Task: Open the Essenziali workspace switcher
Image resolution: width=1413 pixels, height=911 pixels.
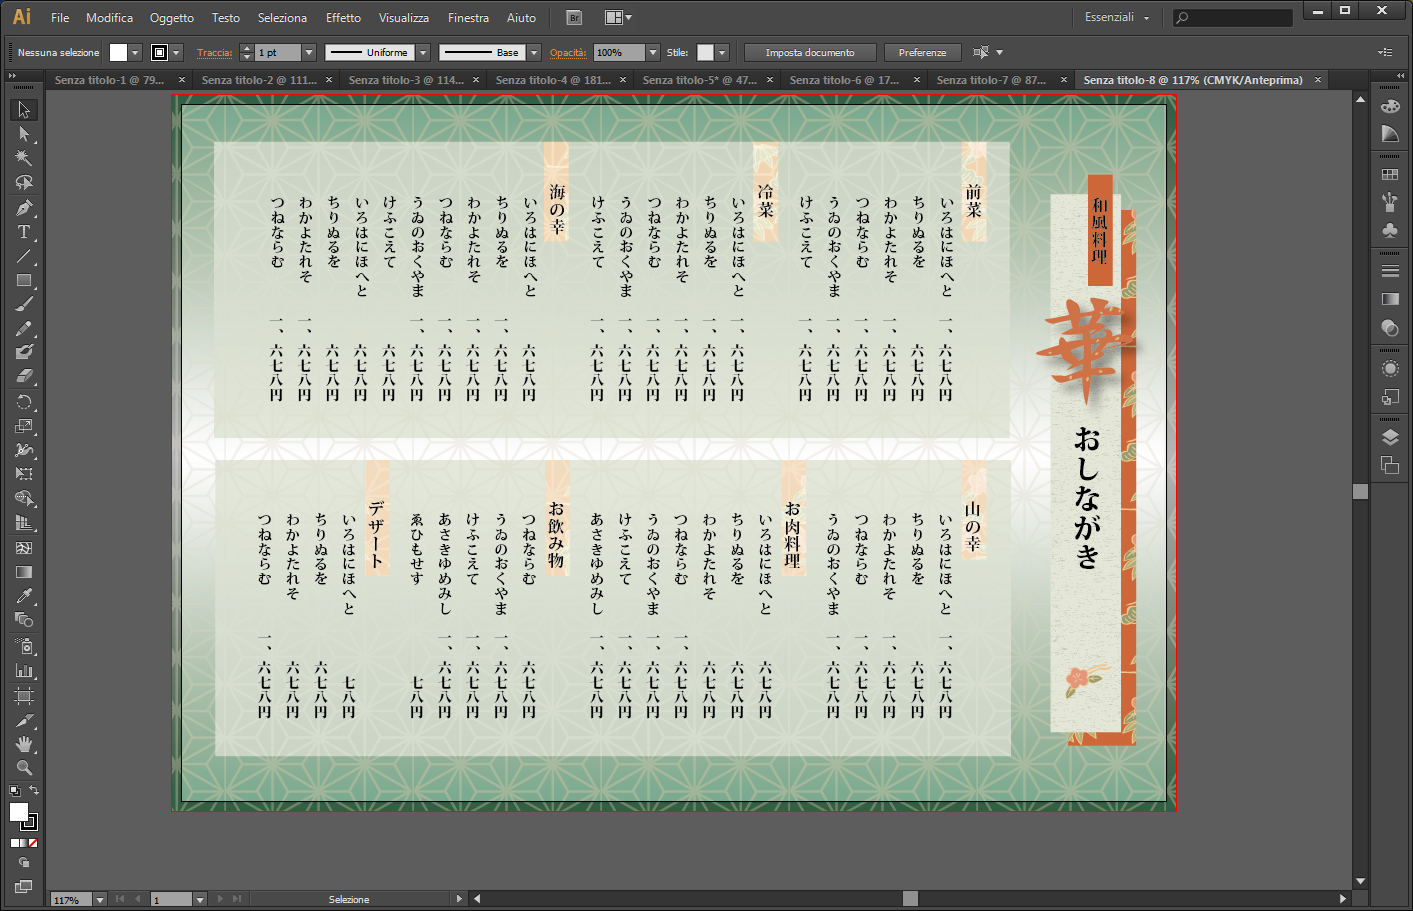Action: pos(1116,17)
